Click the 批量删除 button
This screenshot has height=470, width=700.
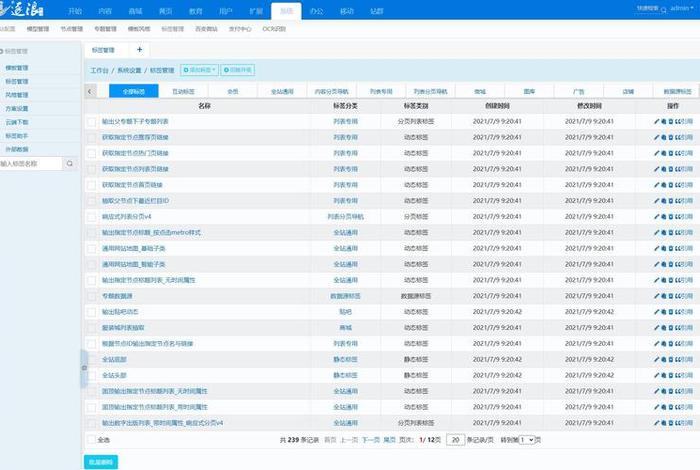101,462
